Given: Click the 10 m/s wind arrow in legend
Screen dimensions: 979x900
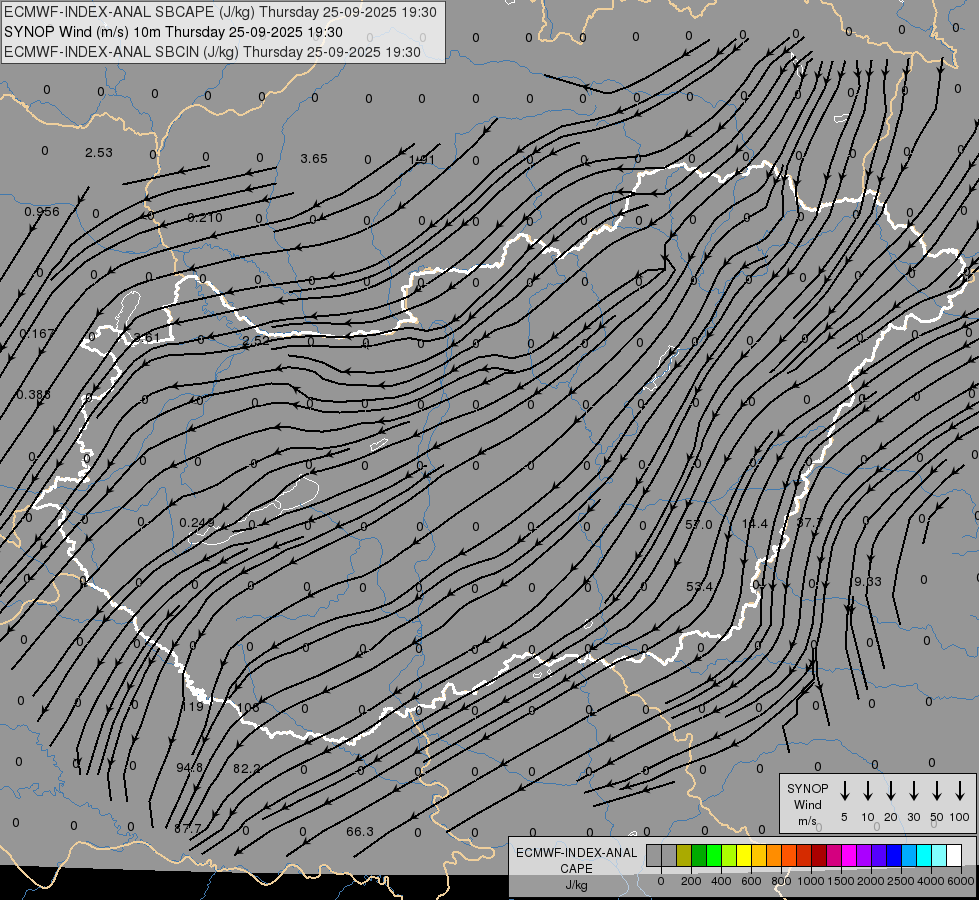Looking at the screenshot, I should click(x=867, y=790).
